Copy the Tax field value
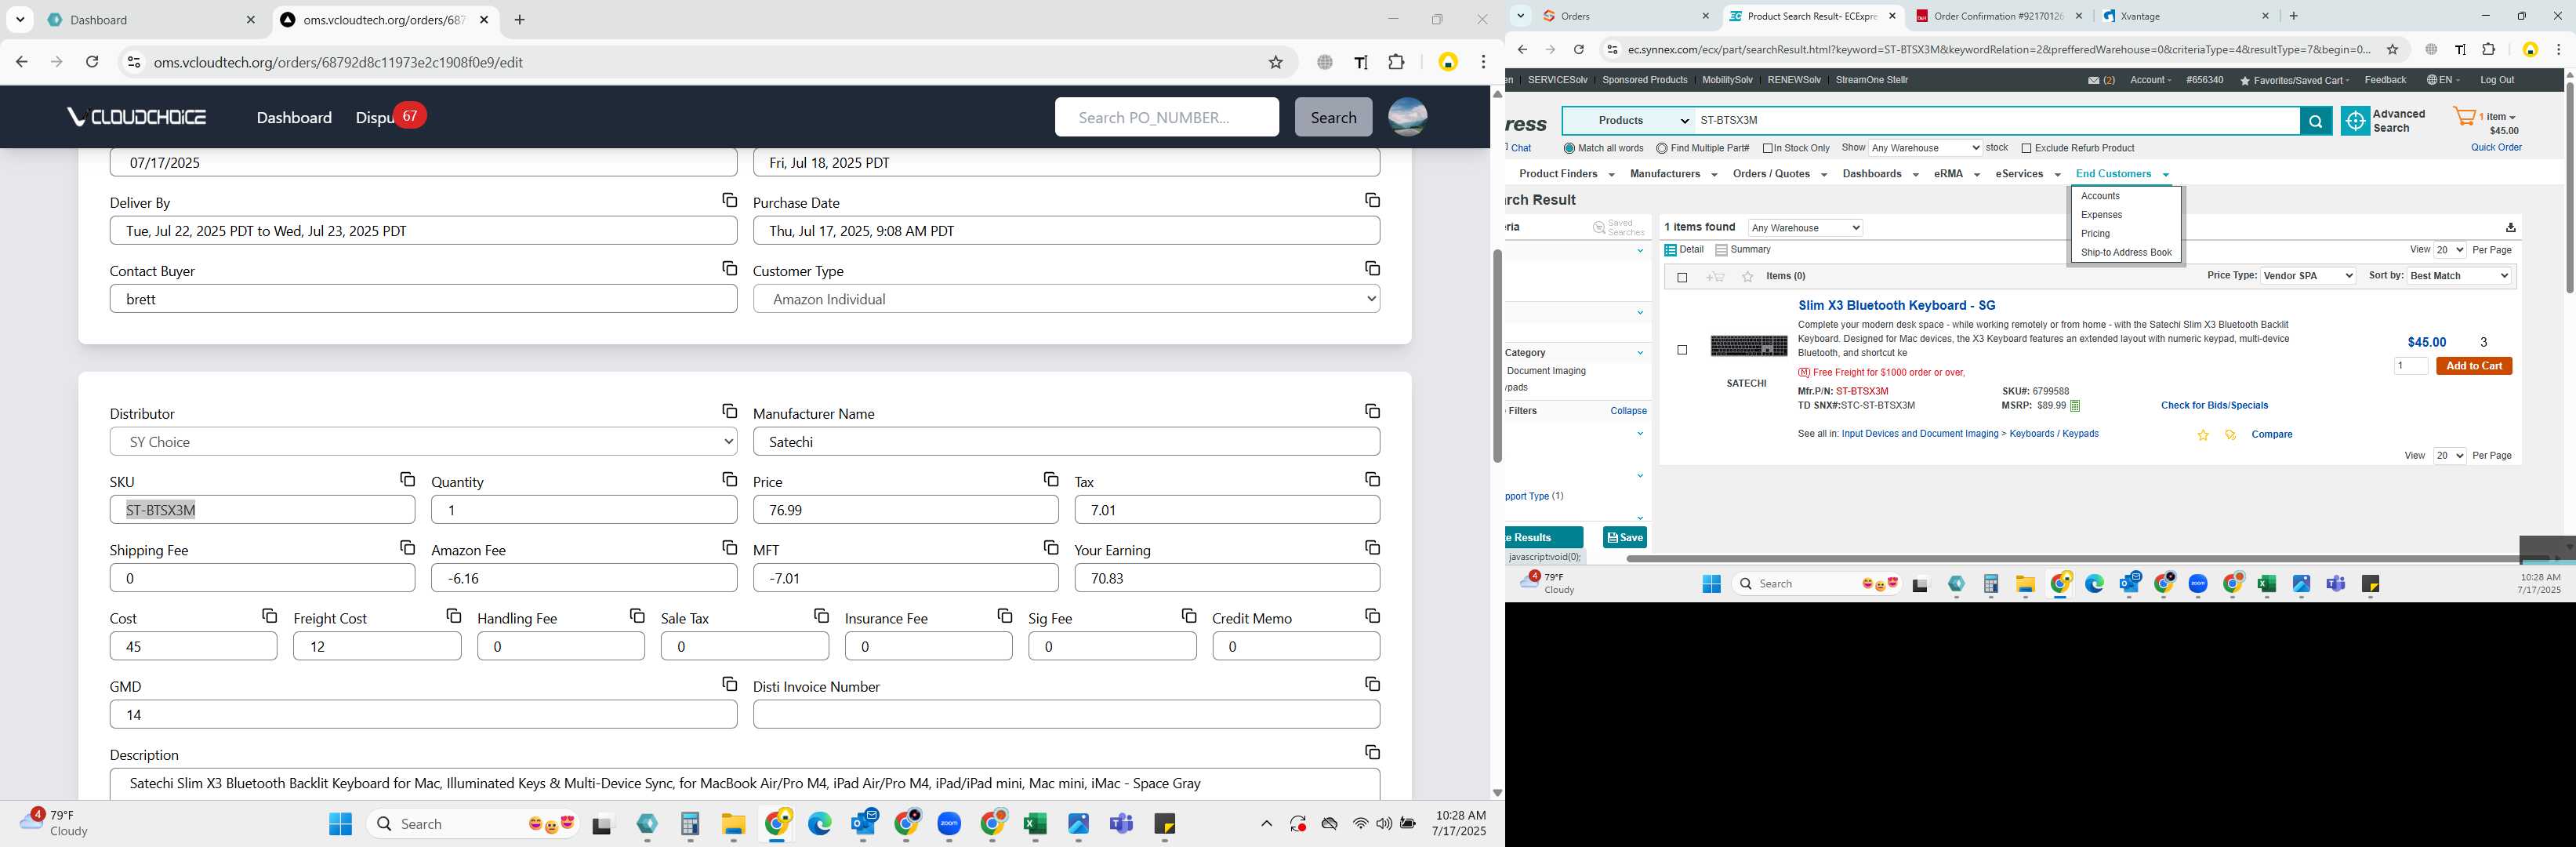The height and width of the screenshot is (847, 2576). point(1372,480)
